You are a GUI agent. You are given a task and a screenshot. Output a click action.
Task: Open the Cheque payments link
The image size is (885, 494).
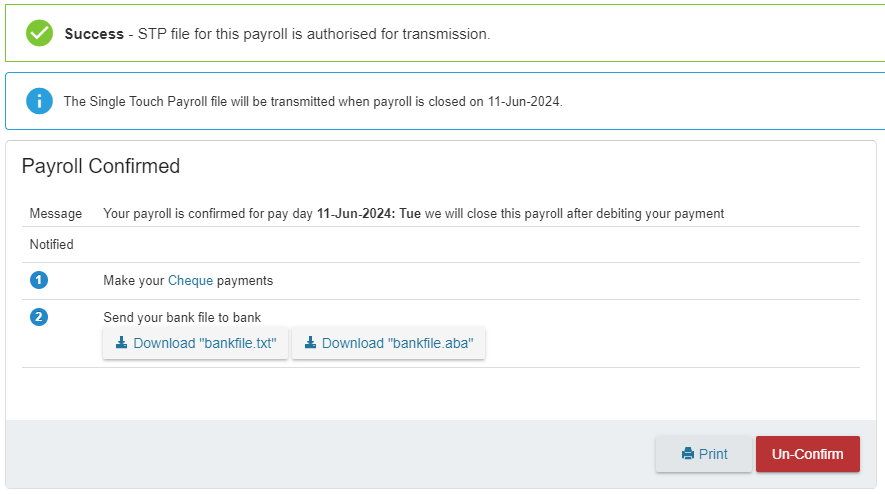click(190, 281)
